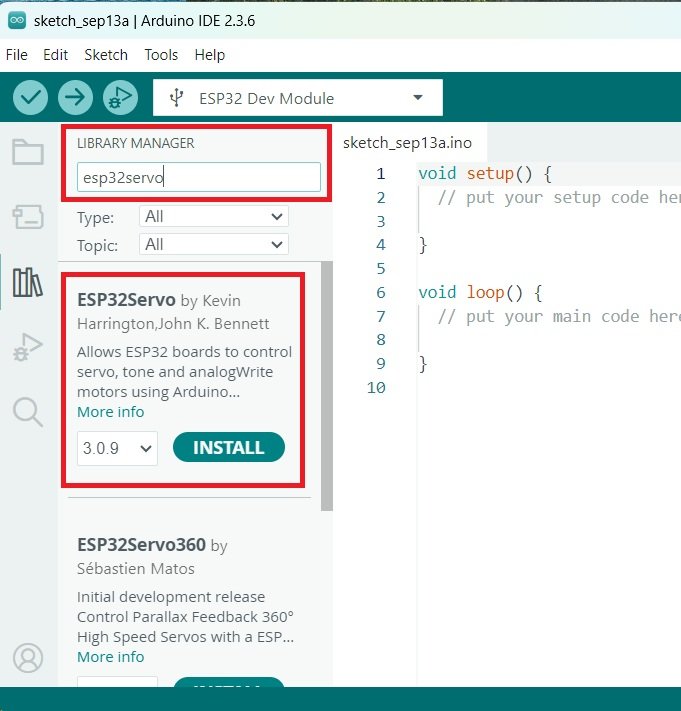Click the setup code comment on line 2
The height and width of the screenshot is (711, 681).
[x=559, y=198]
